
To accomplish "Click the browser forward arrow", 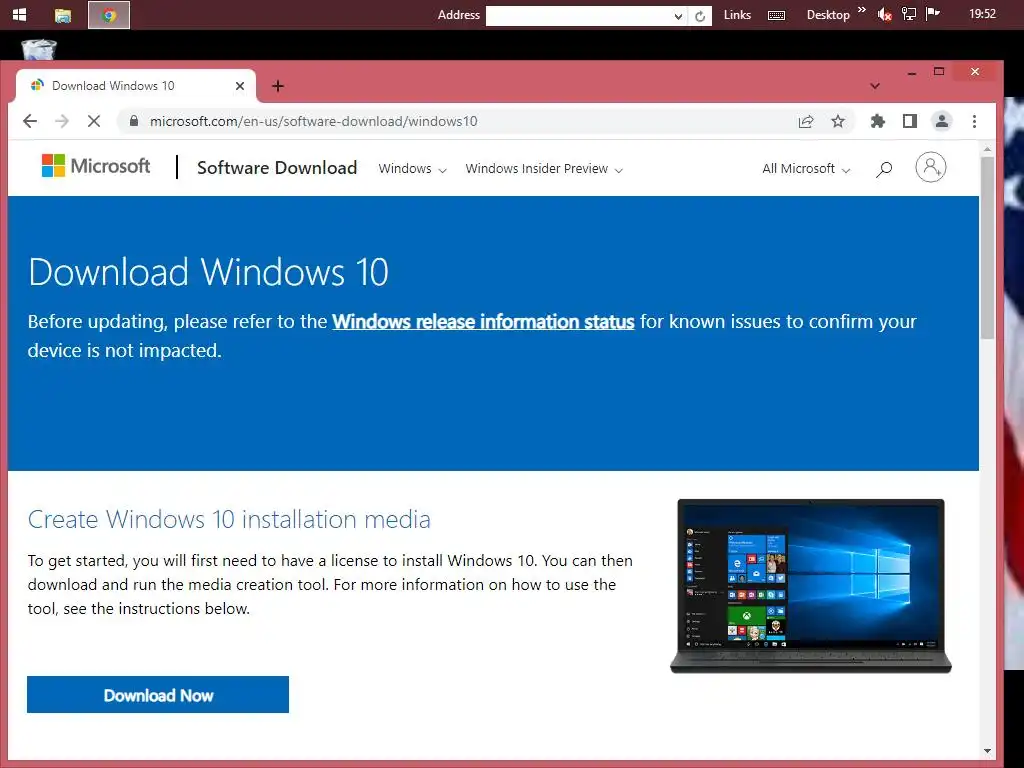I will [61, 121].
